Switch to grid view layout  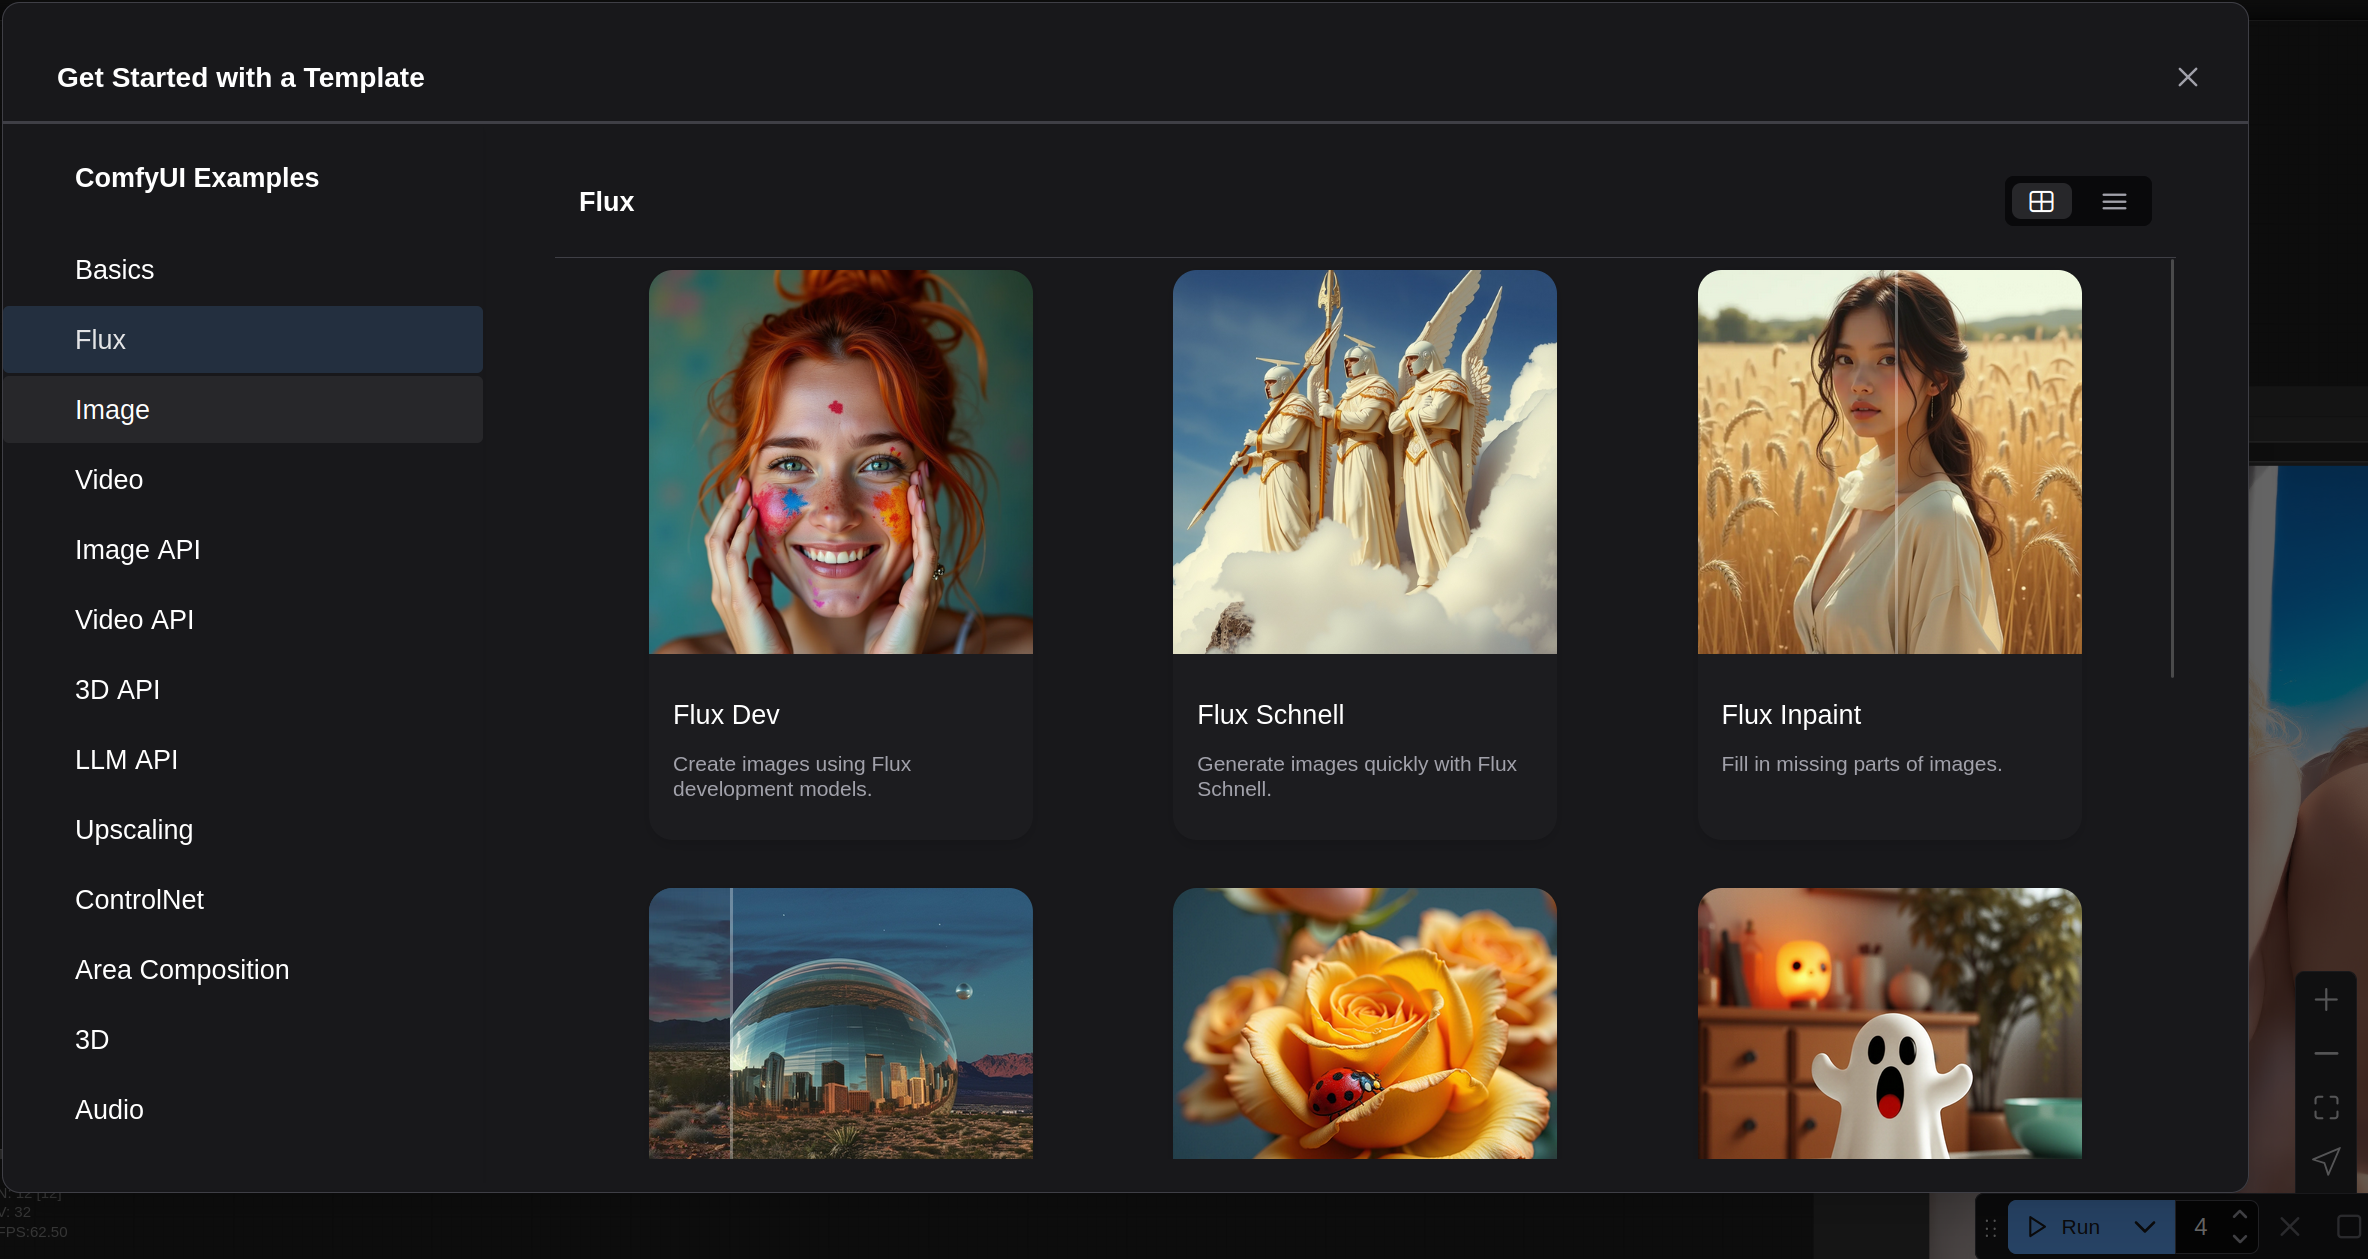(x=2041, y=202)
